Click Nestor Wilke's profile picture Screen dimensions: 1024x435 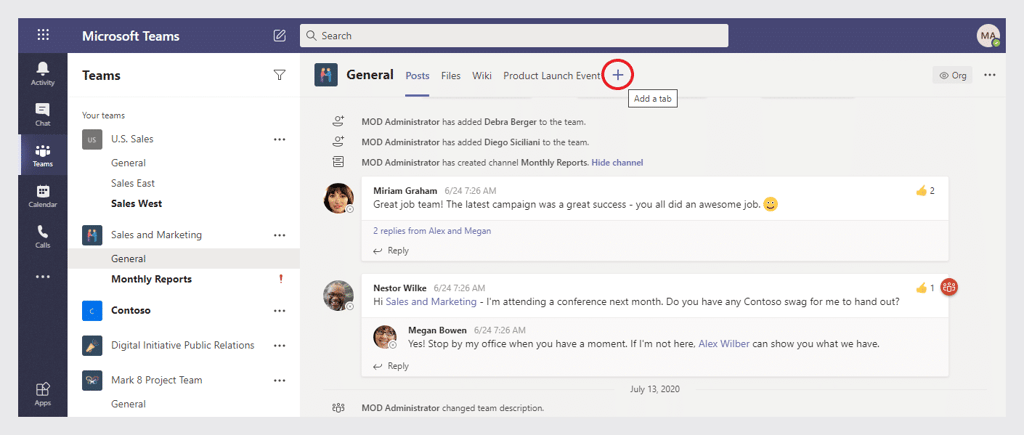pos(338,295)
